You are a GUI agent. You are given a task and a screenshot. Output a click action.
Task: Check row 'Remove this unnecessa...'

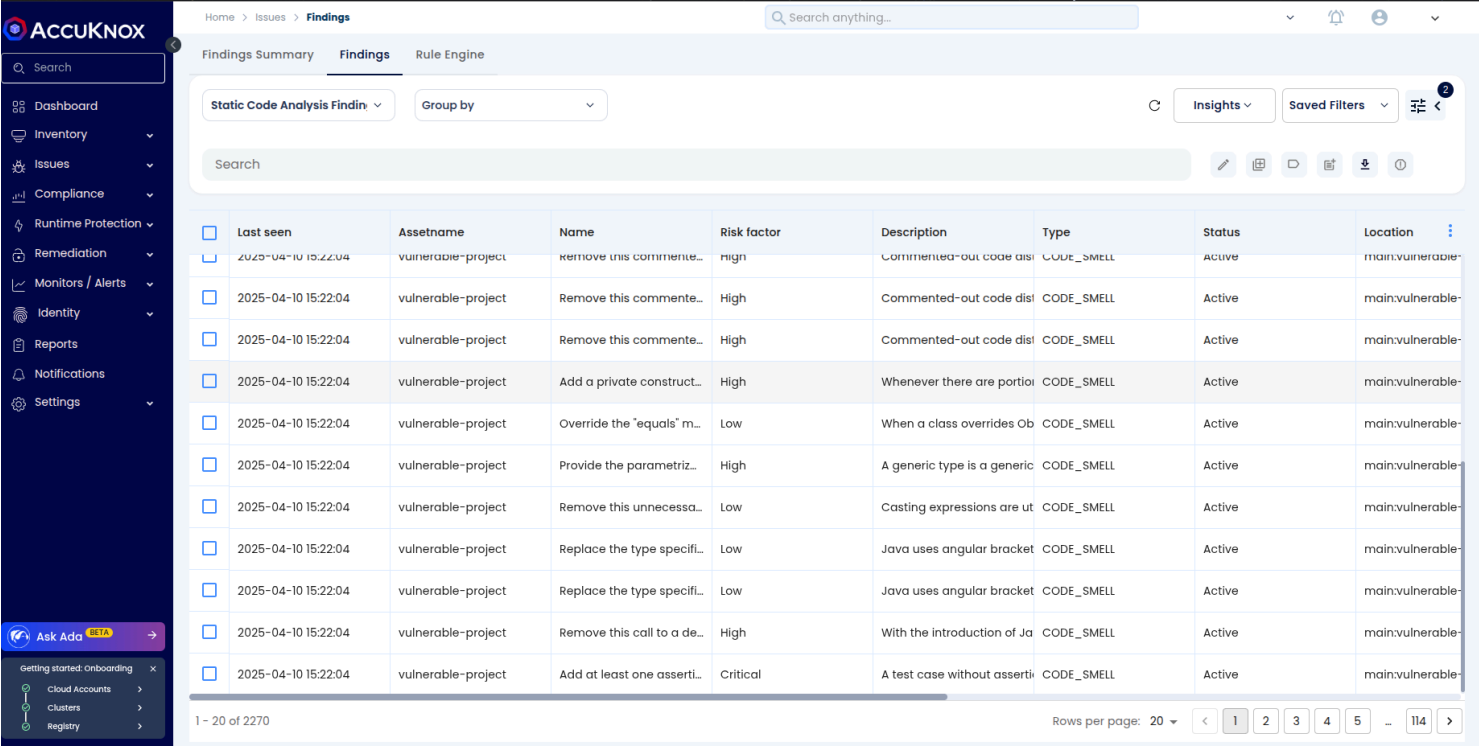click(x=209, y=507)
